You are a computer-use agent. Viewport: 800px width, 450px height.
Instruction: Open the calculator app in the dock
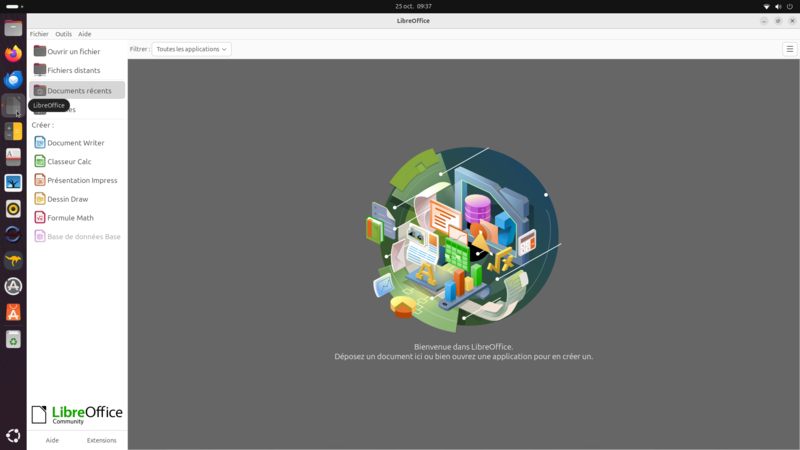13,131
